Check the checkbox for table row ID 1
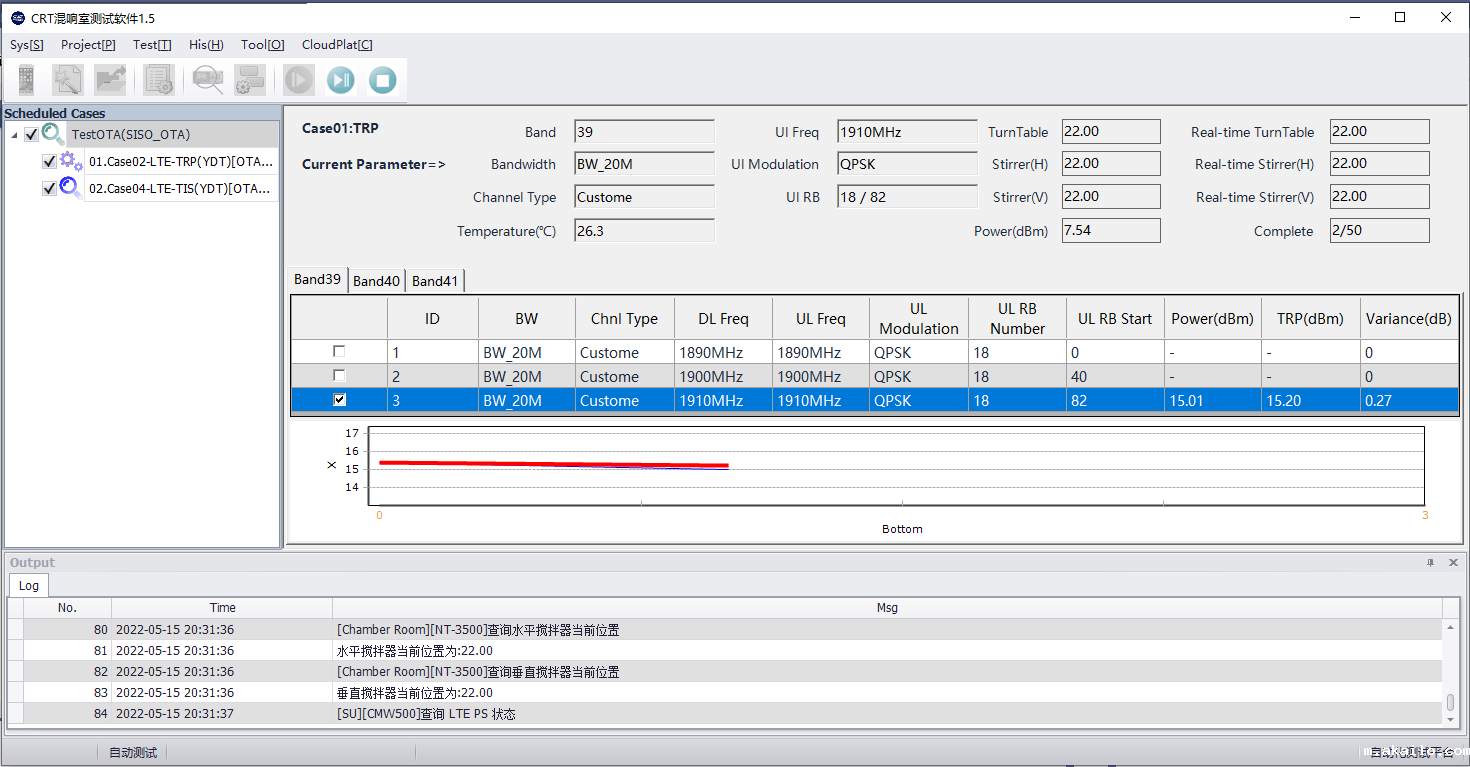The image size is (1470, 767). click(x=339, y=352)
